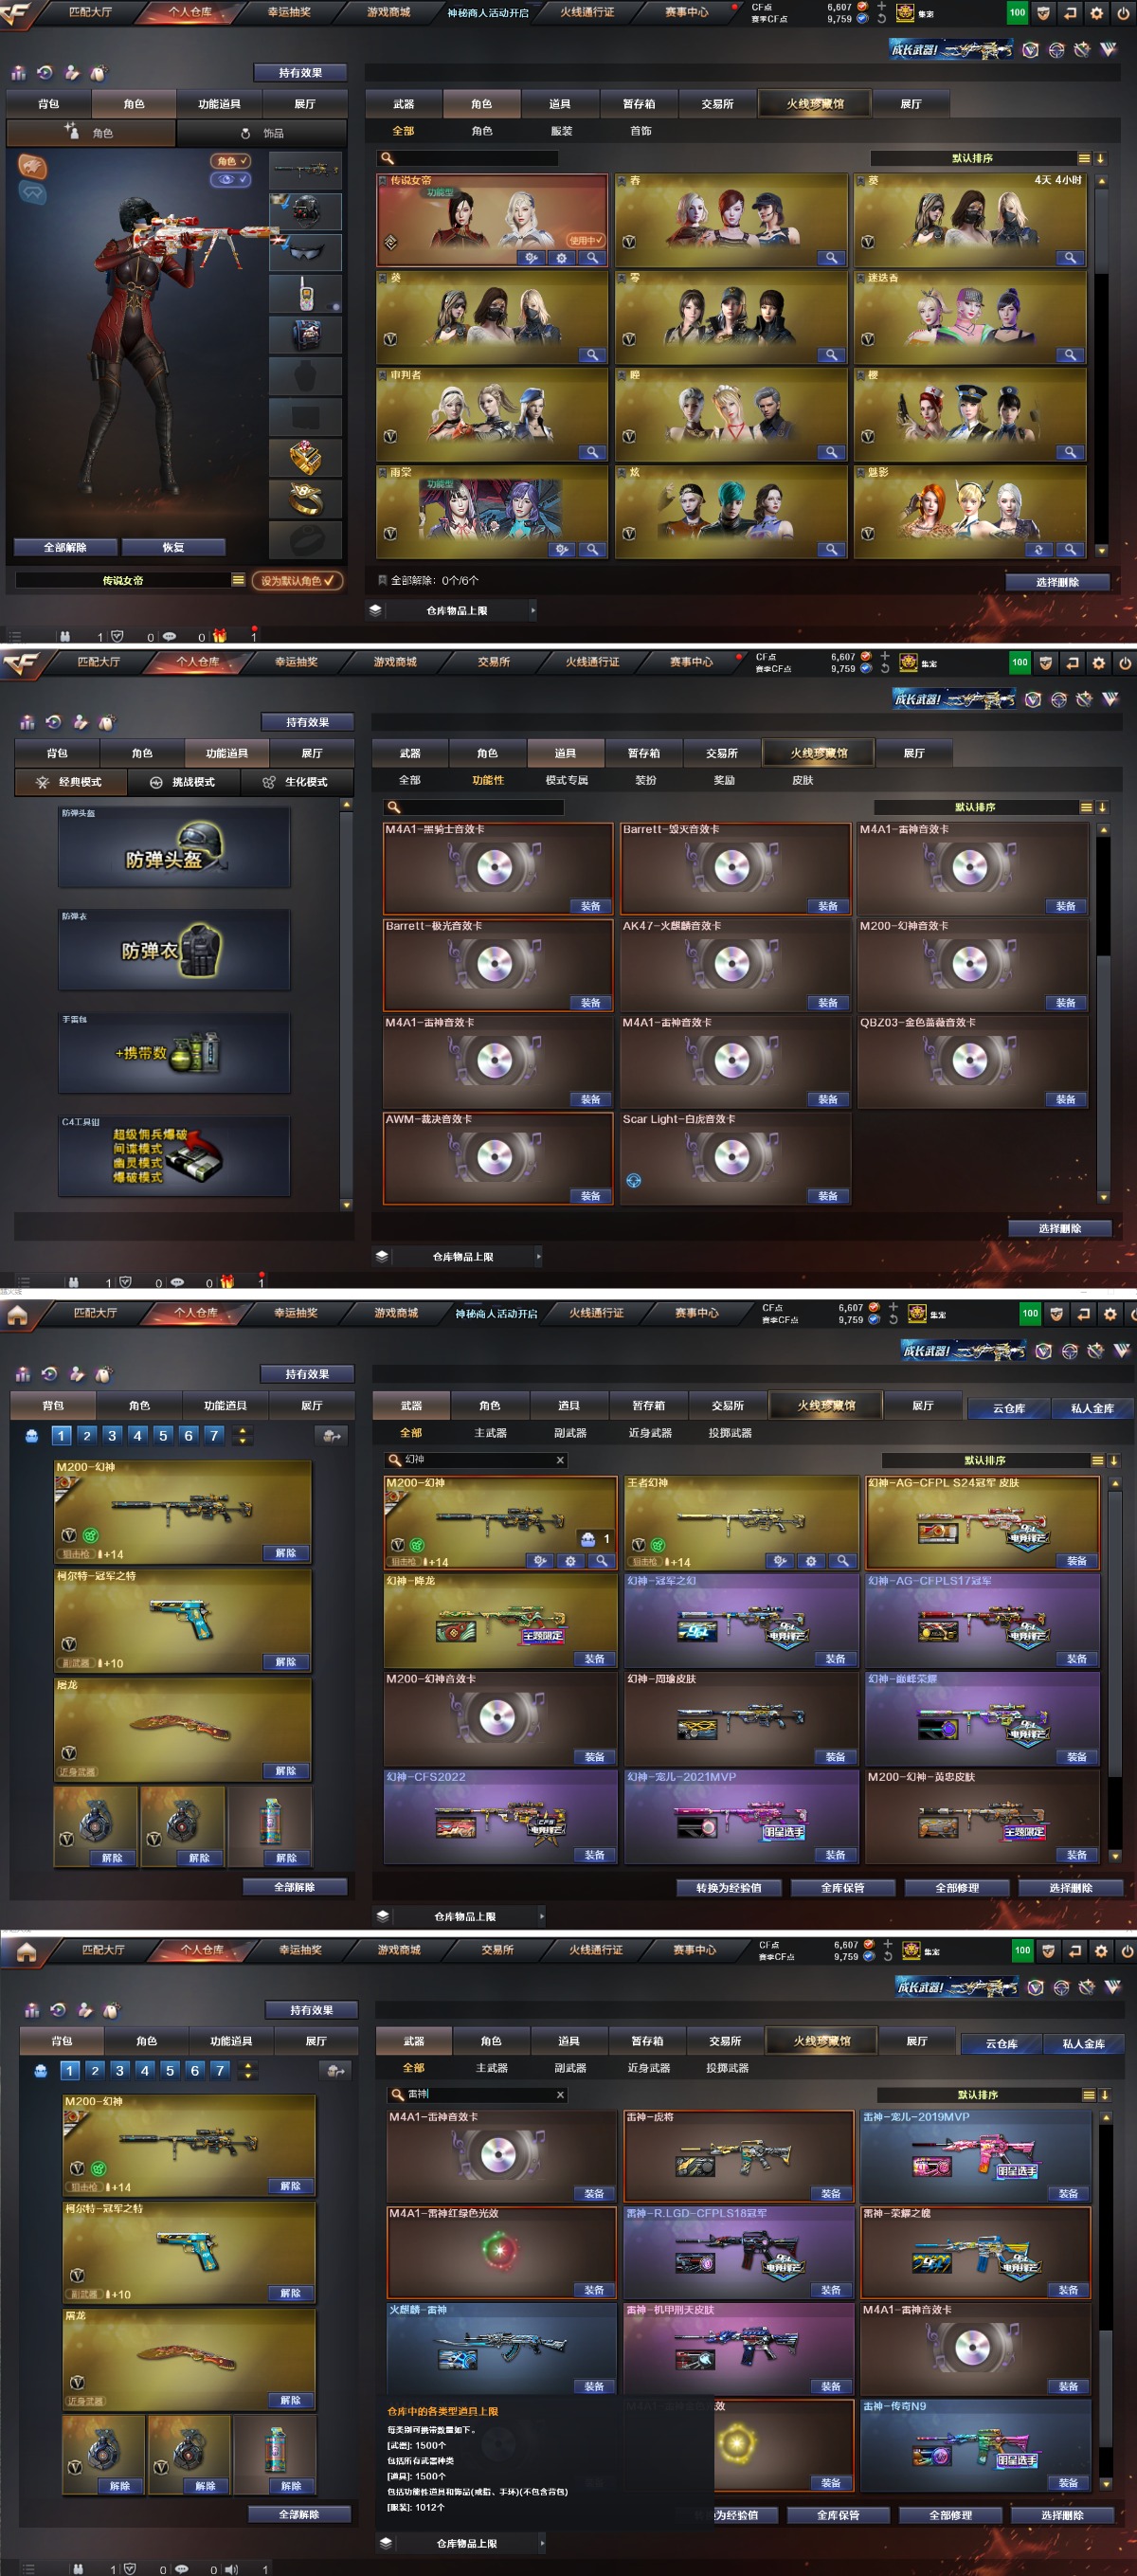Toggle the eye visibility switch above character preview
This screenshot has width=1137, height=2576.
click(231, 180)
